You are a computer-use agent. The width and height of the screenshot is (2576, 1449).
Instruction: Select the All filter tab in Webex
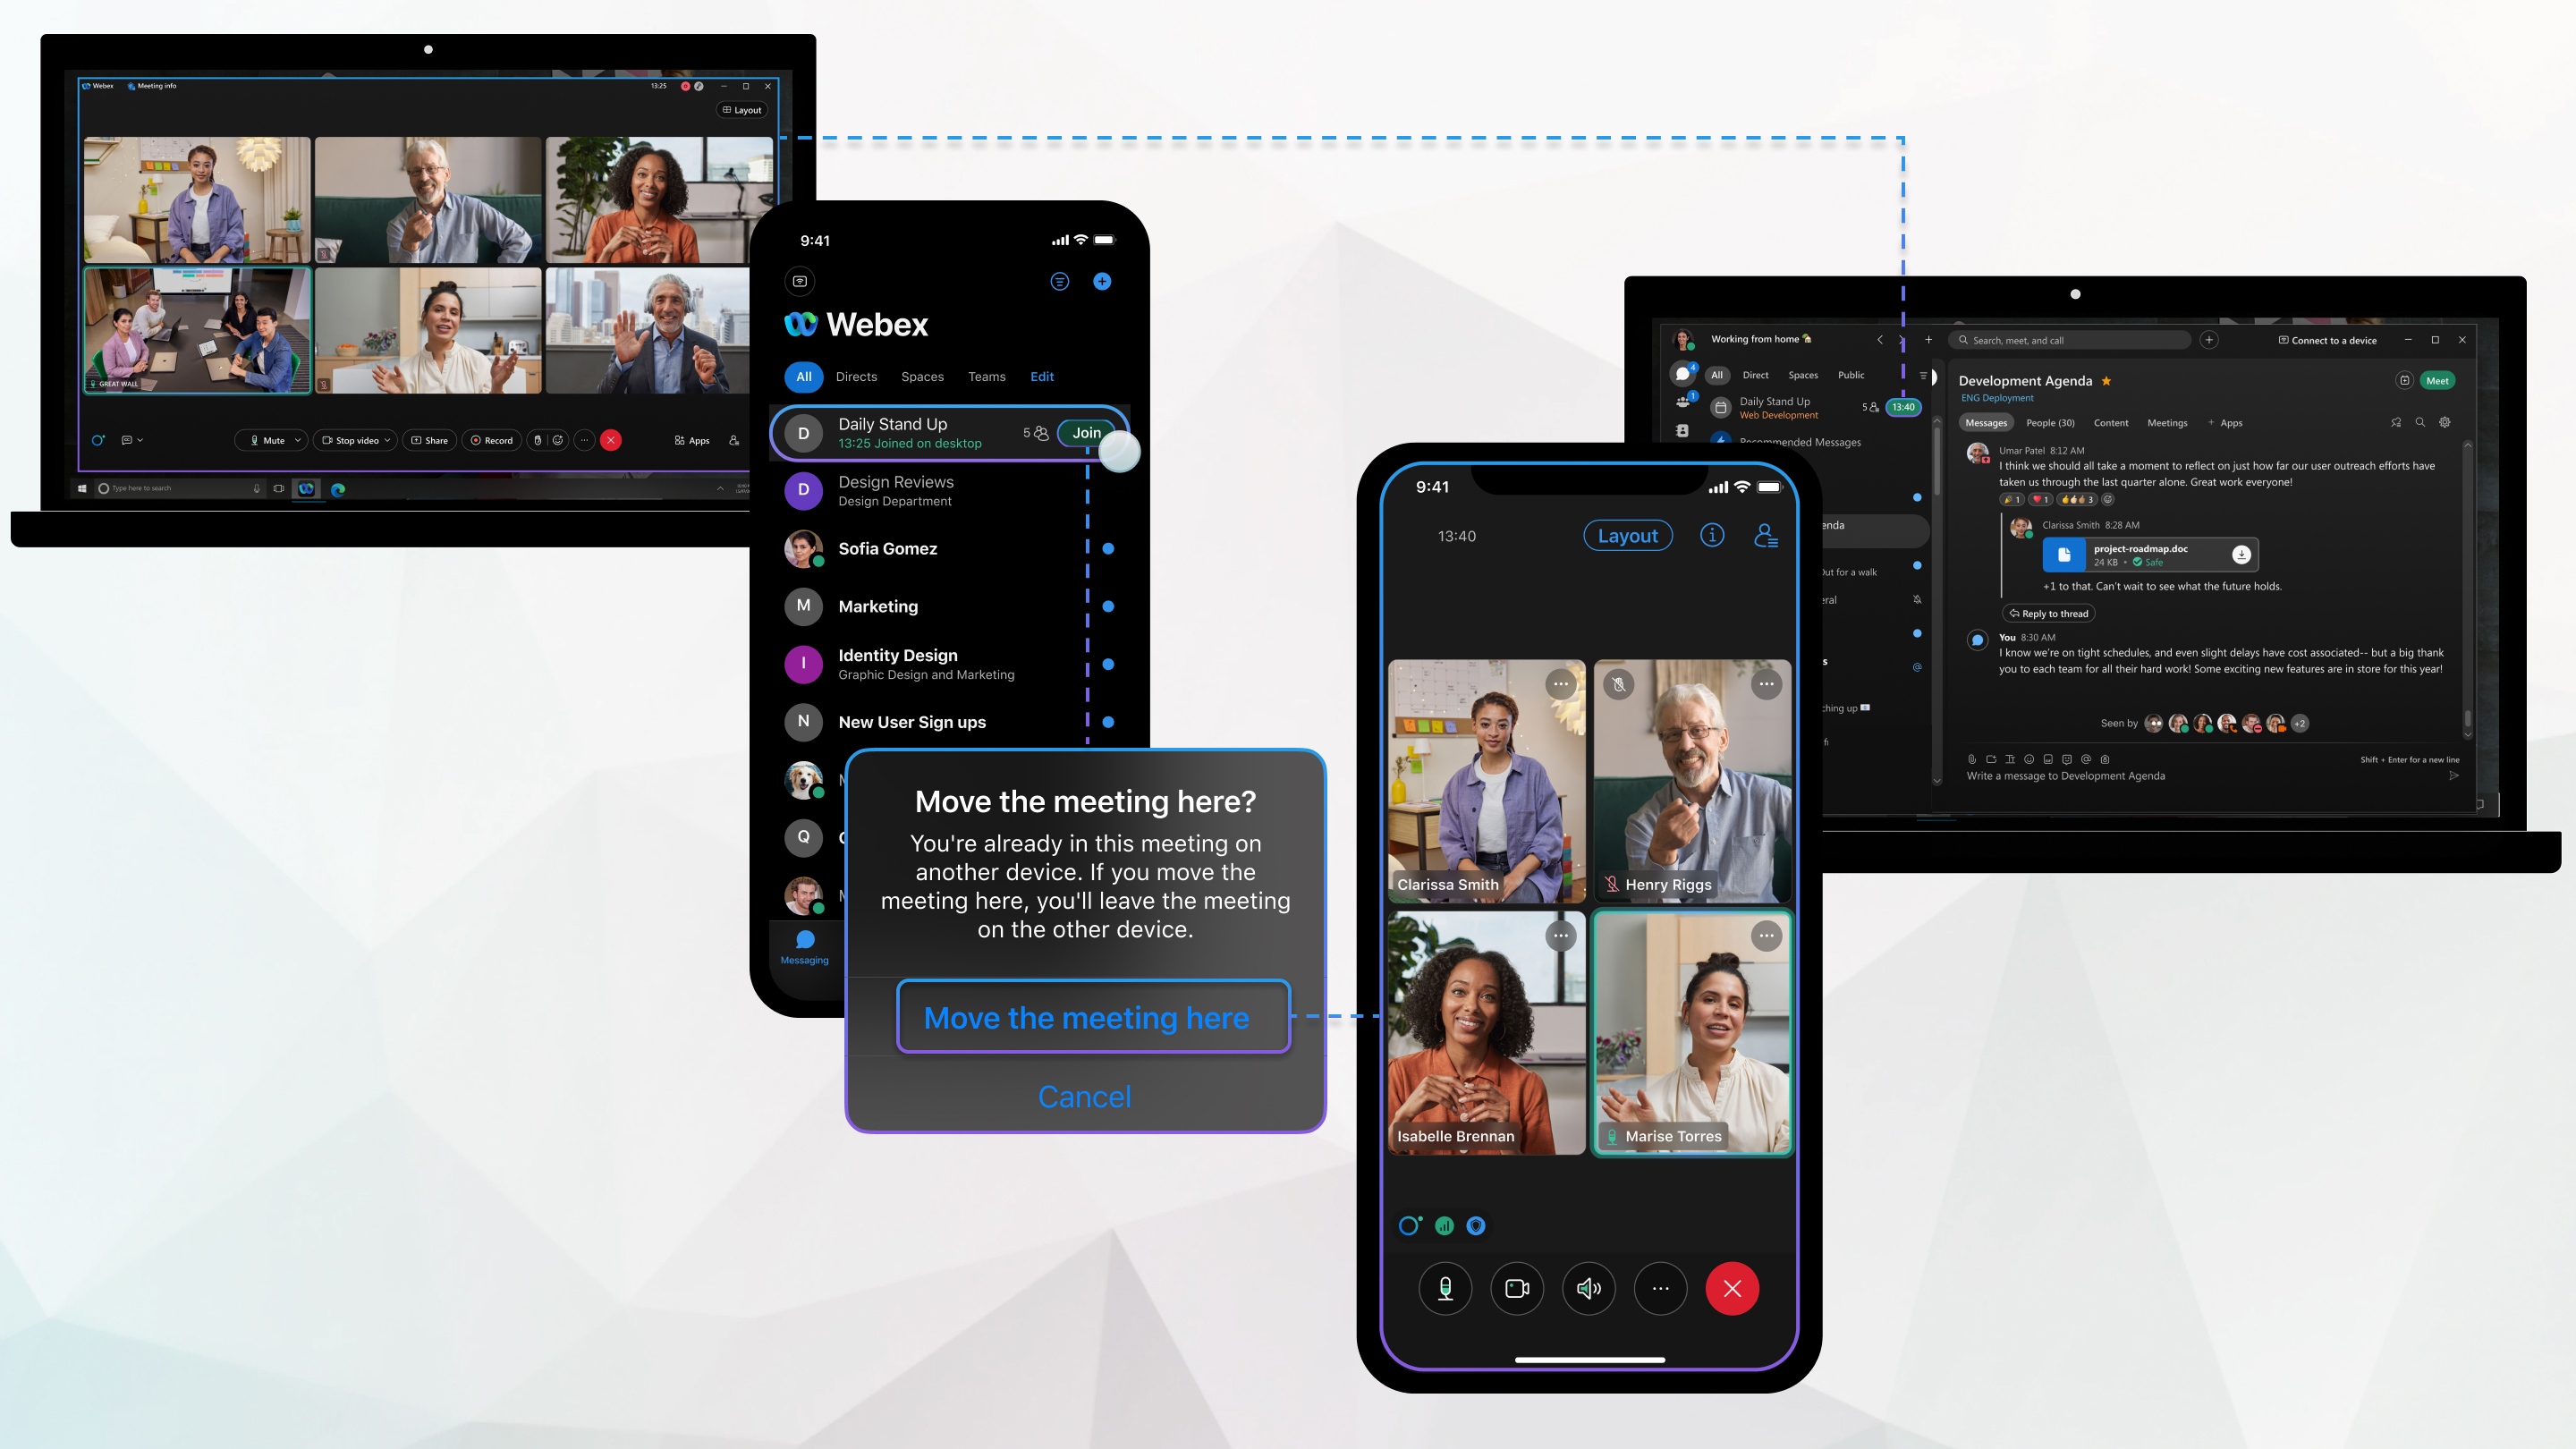pos(800,375)
